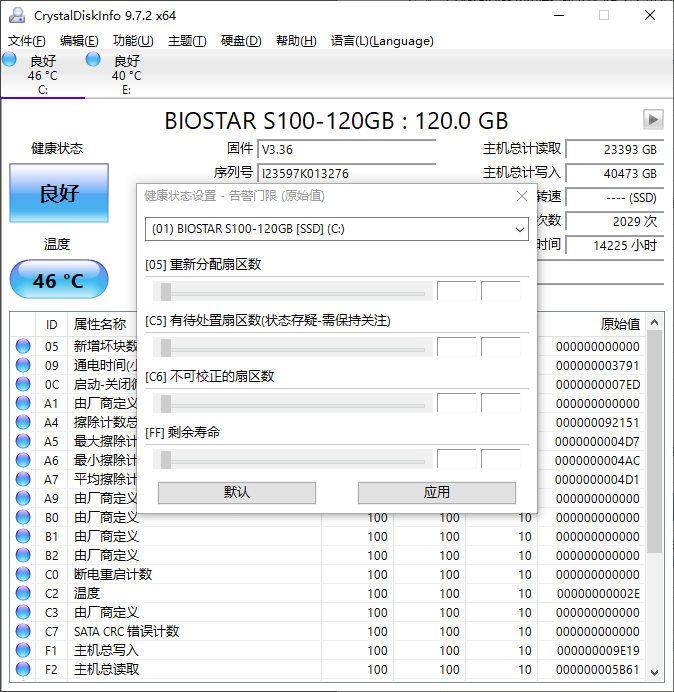Click status orb for C7 SATA CRC row
Image resolution: width=674 pixels, height=692 pixels.
click(23, 631)
